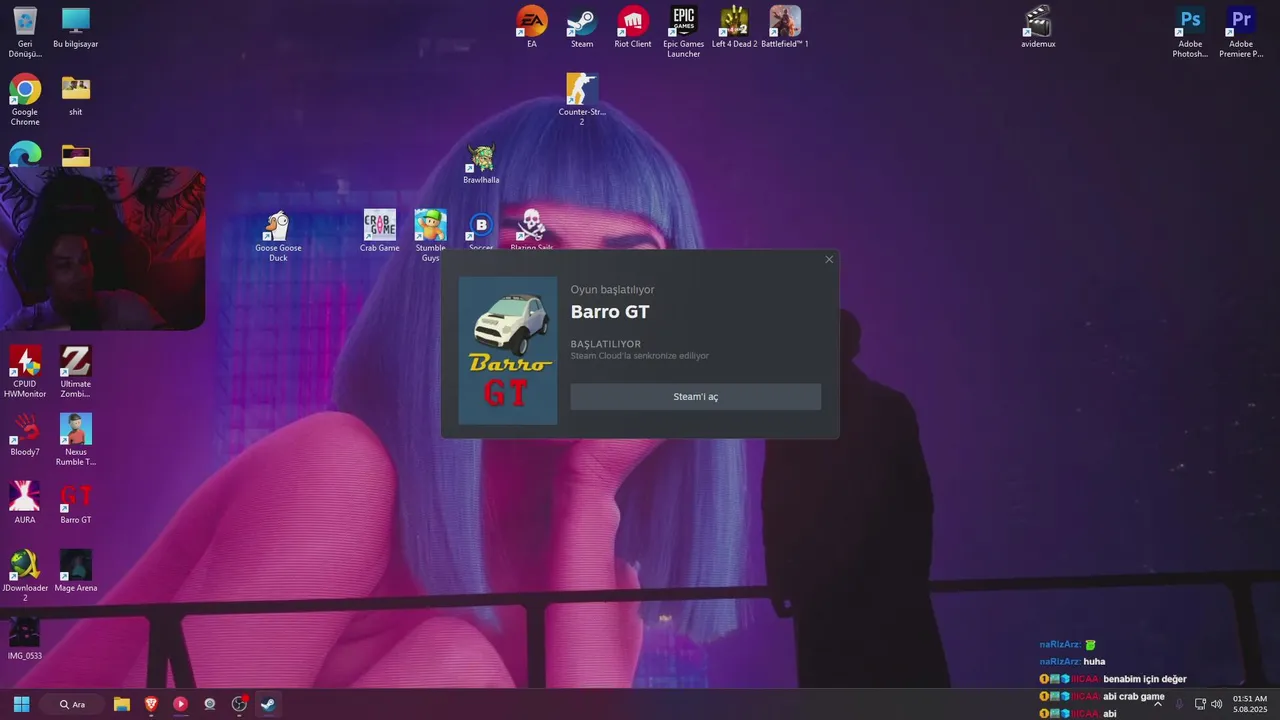This screenshot has height=720, width=1280.
Task: Select the Battlefield 1 desktop shortcut
Action: (785, 27)
